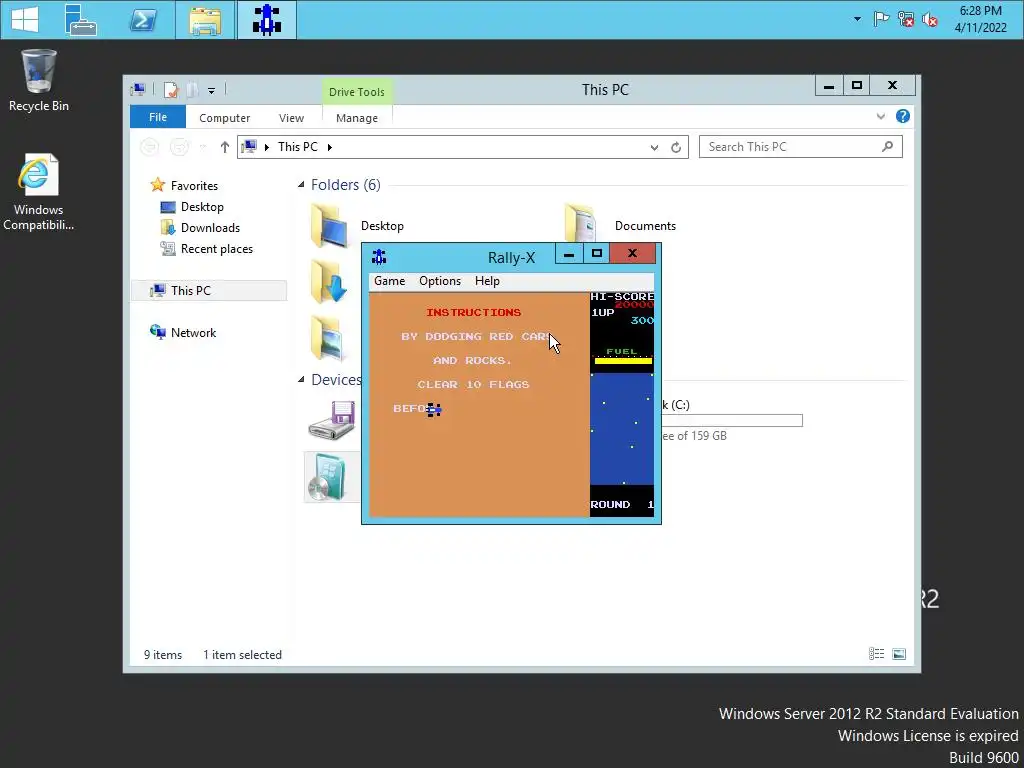This screenshot has width=1024, height=768.
Task: Select the Downloads folder with blue arrow
Action: pyautogui.click(x=328, y=281)
